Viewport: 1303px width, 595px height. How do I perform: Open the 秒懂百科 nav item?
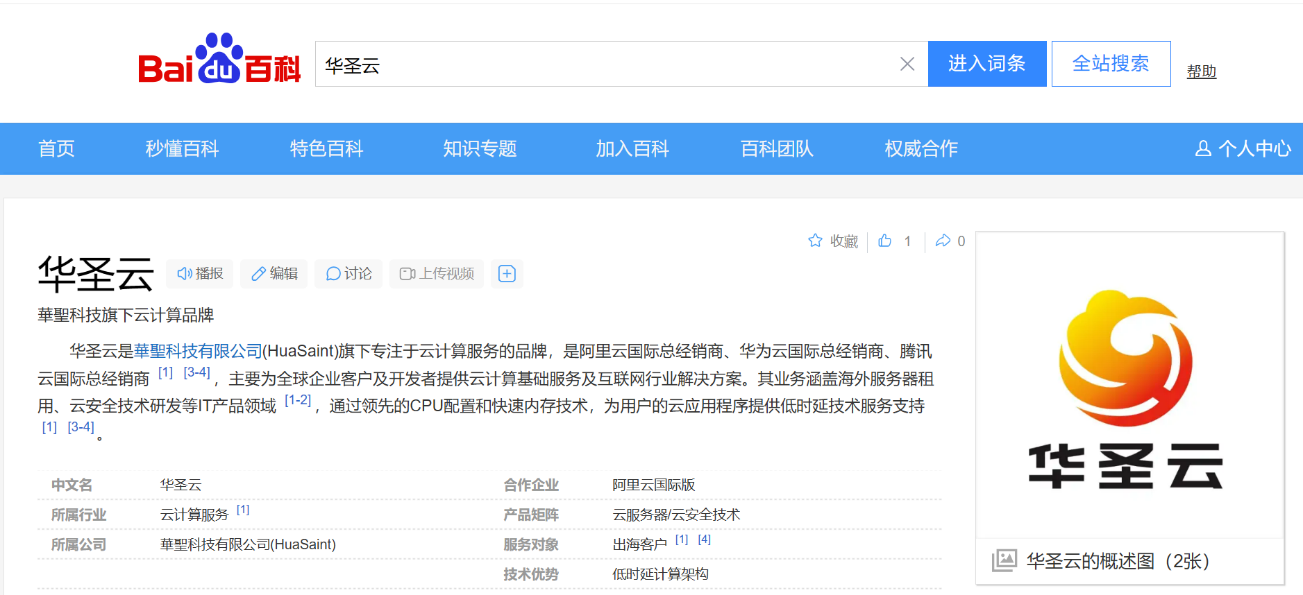(x=182, y=149)
